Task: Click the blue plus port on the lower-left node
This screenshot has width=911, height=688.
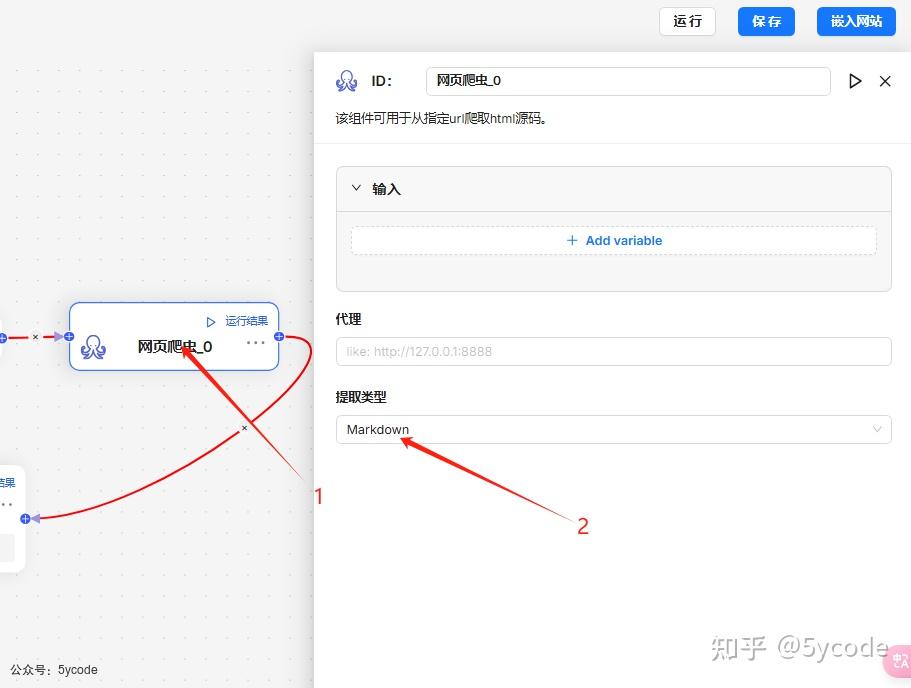Action: 25,518
